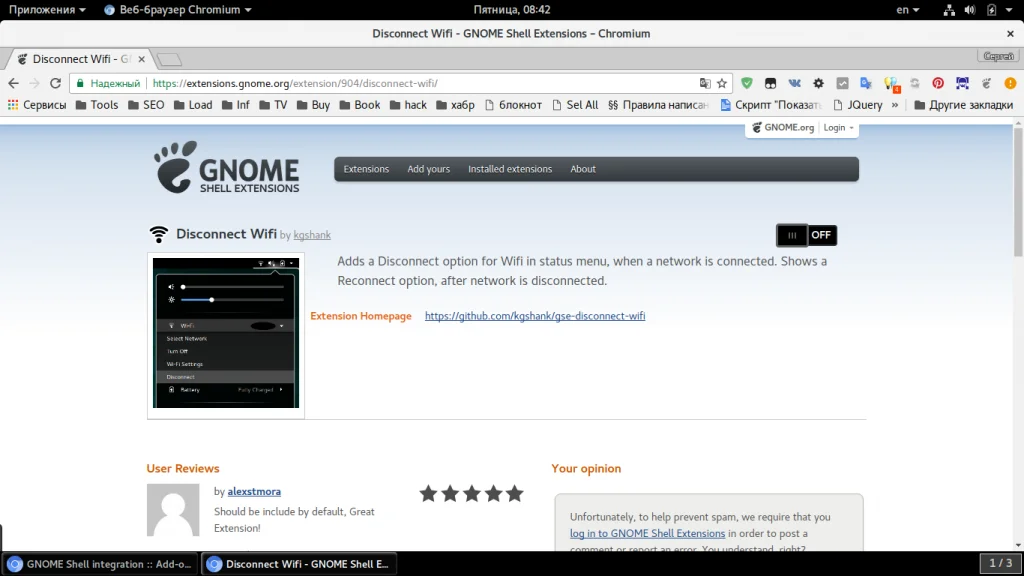This screenshot has width=1024, height=576.
Task: Open the VK extension icon
Action: pos(794,84)
